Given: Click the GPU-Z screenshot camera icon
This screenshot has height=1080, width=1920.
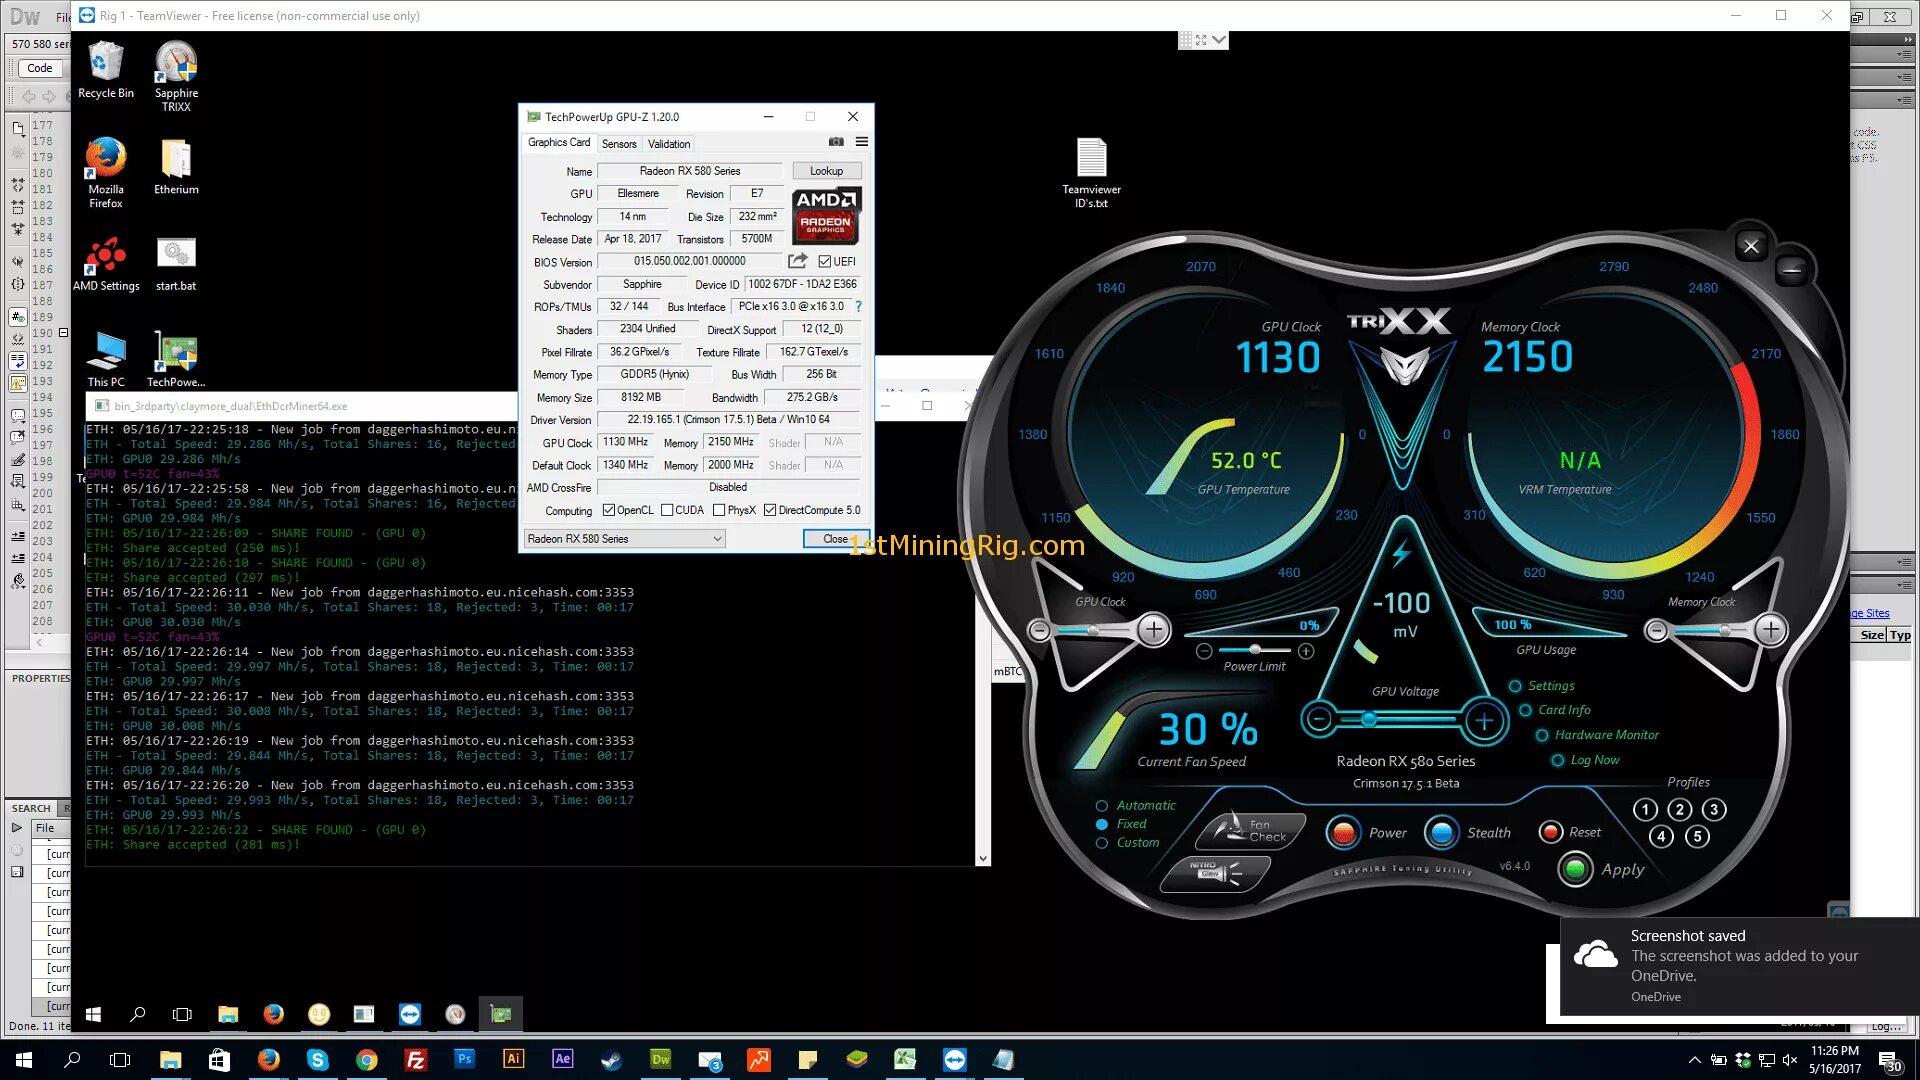Looking at the screenshot, I should (x=836, y=142).
